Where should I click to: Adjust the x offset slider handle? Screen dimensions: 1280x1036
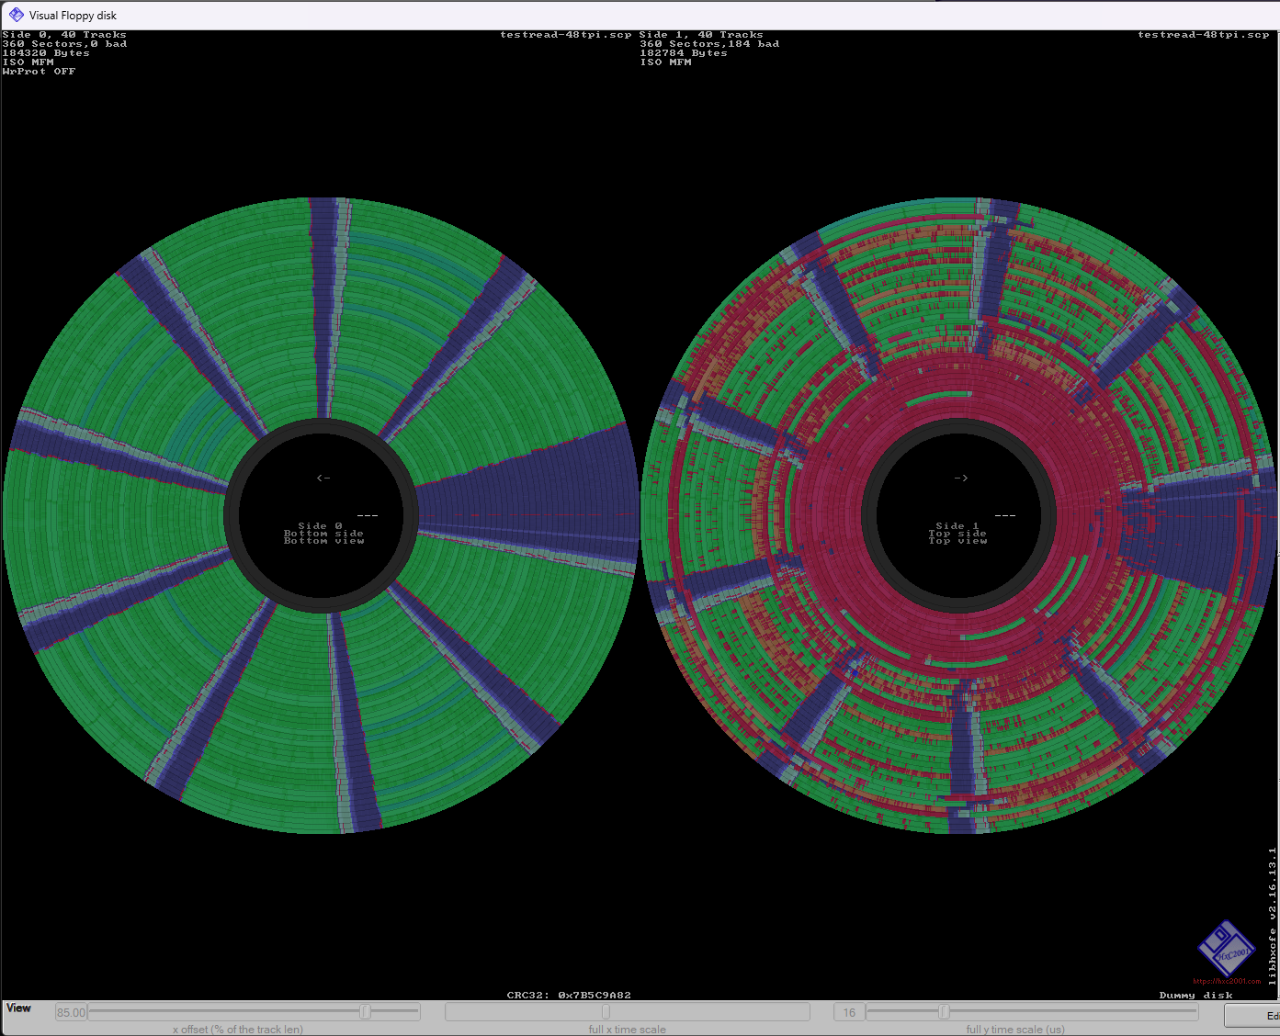(365, 1012)
